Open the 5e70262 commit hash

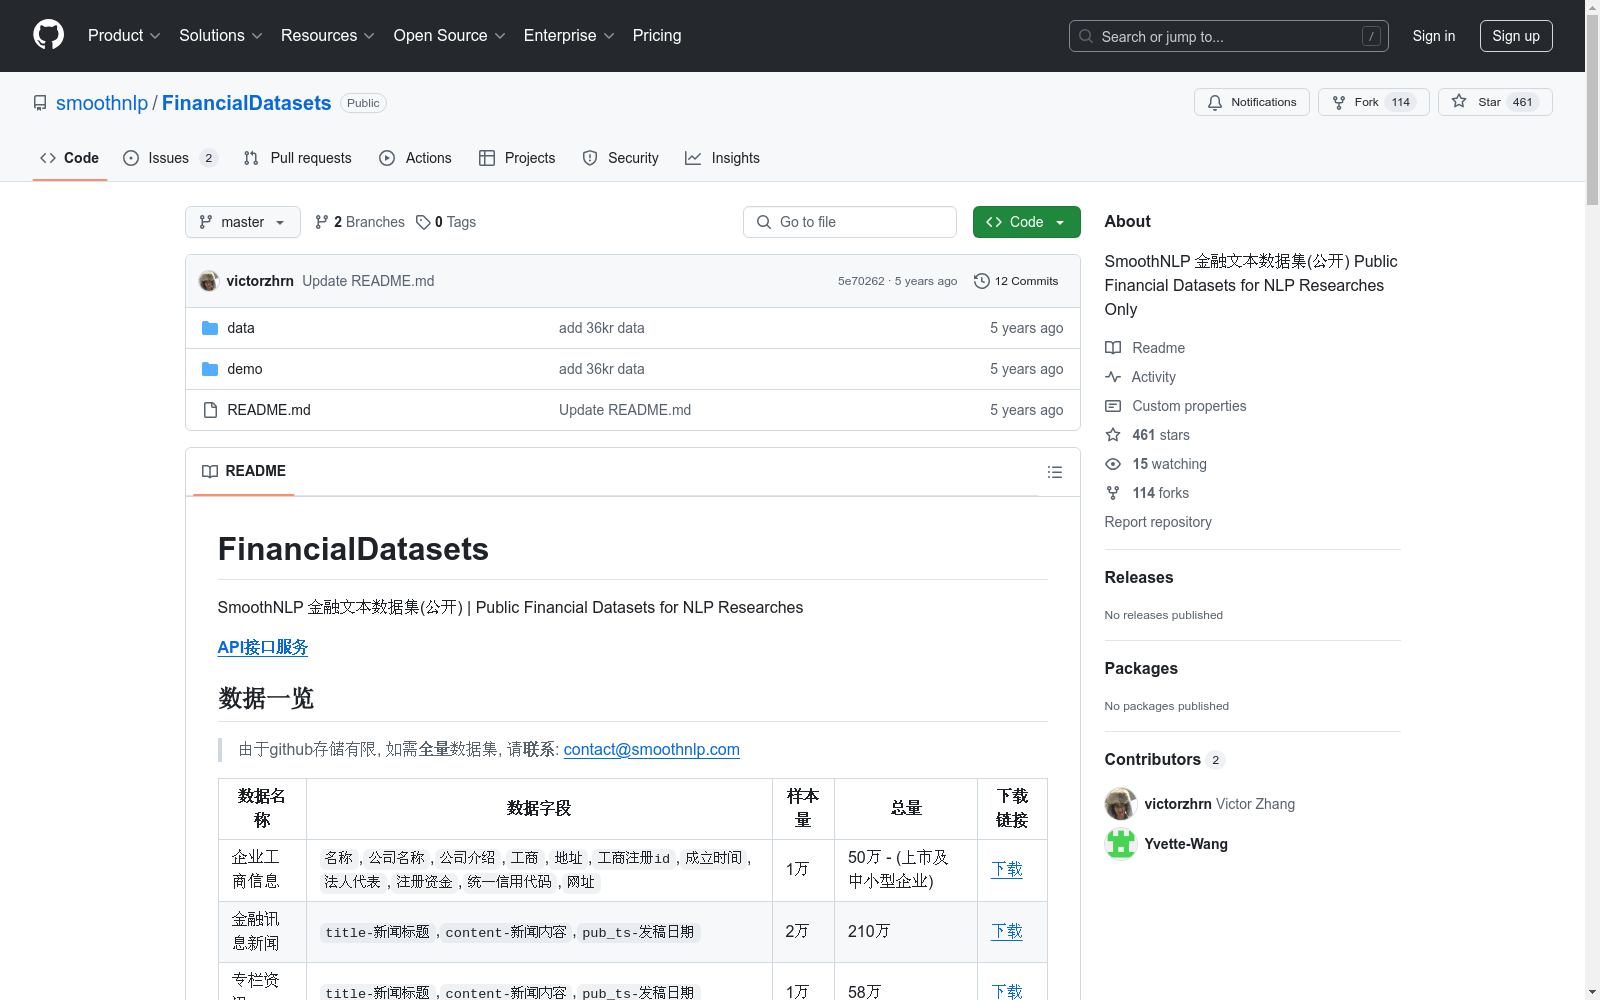861,281
